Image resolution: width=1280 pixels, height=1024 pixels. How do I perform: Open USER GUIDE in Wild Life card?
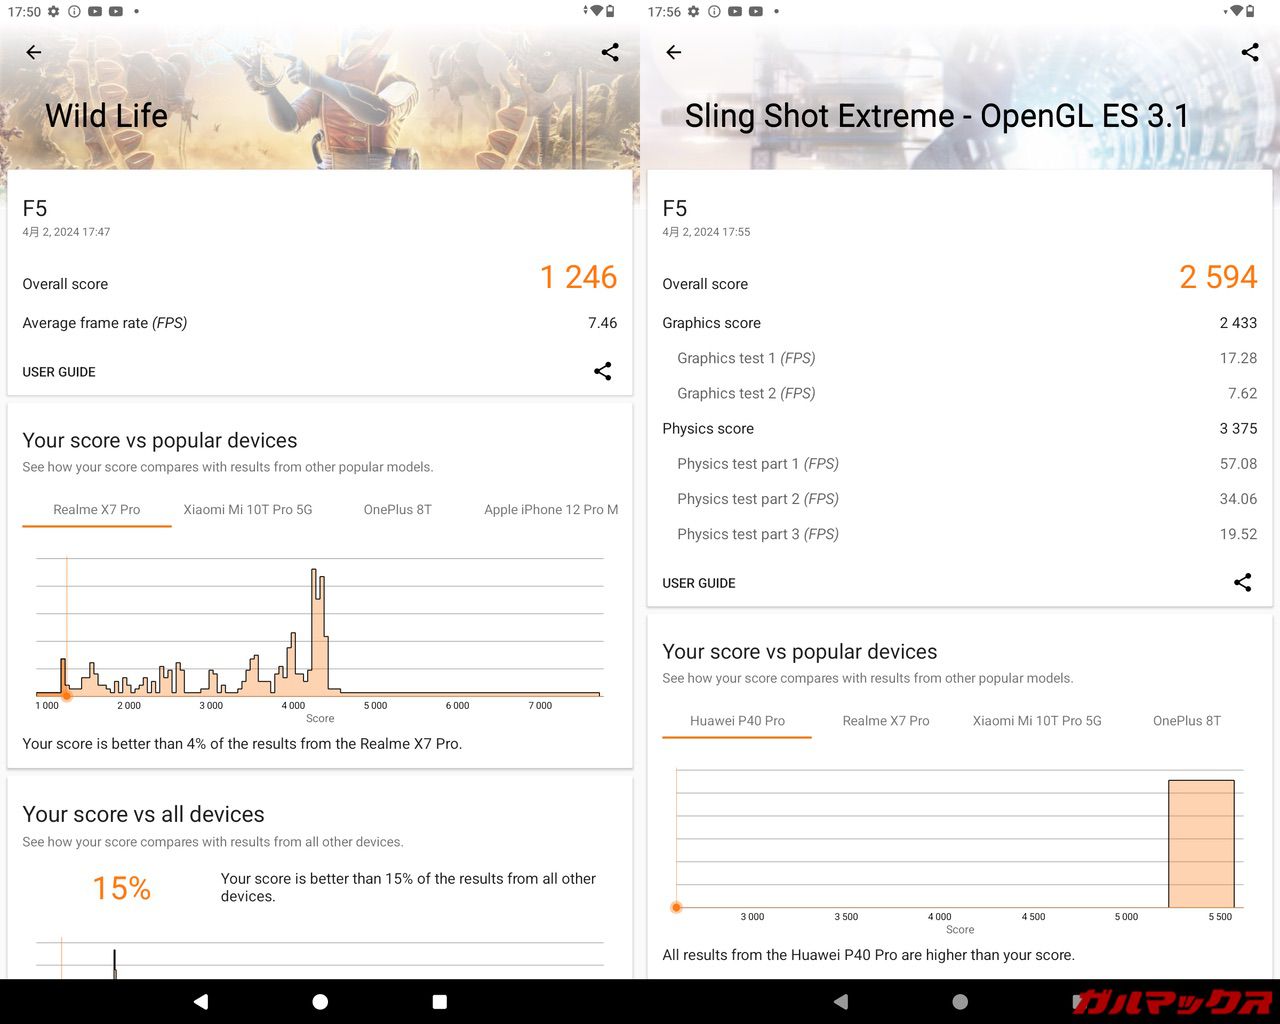tap(59, 372)
